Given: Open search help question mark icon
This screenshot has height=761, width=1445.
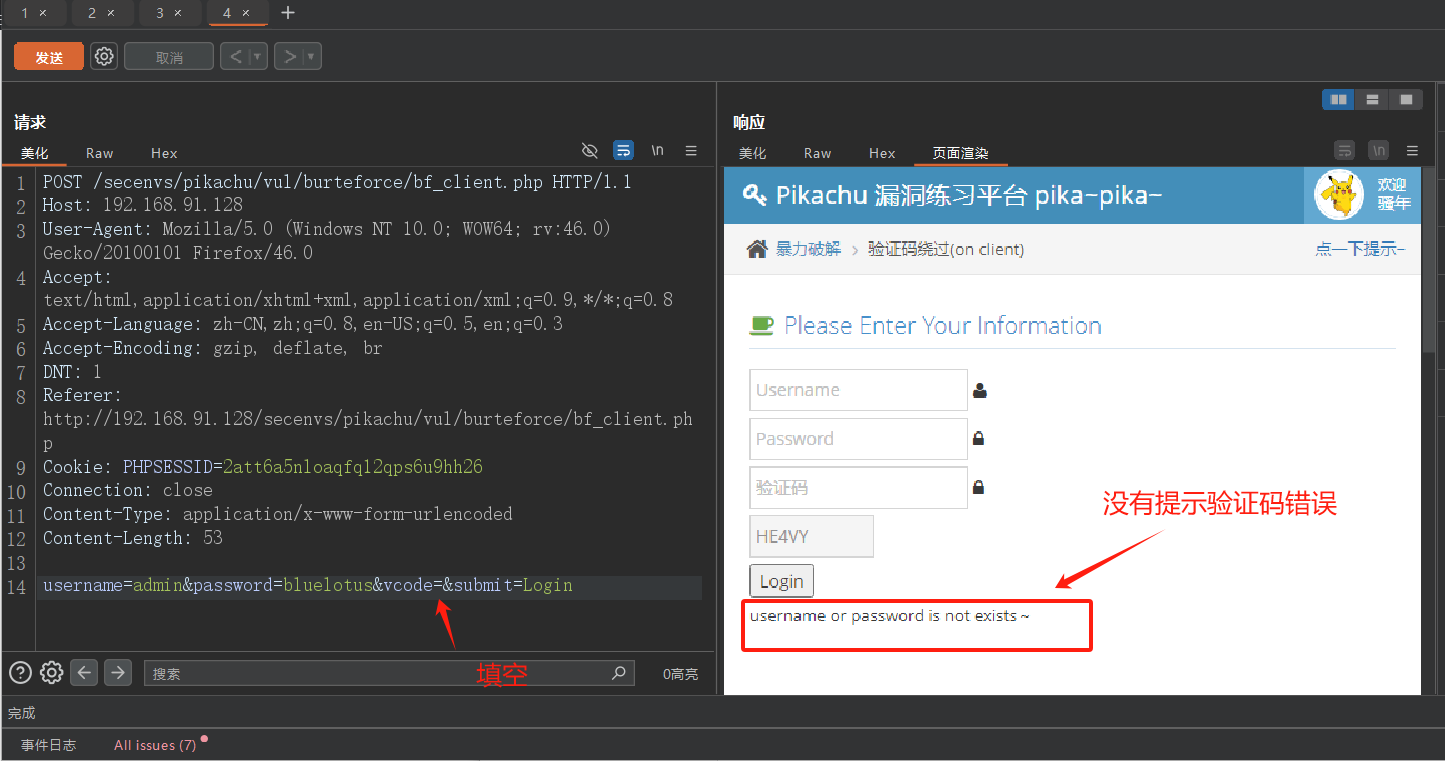Looking at the screenshot, I should click(21, 673).
